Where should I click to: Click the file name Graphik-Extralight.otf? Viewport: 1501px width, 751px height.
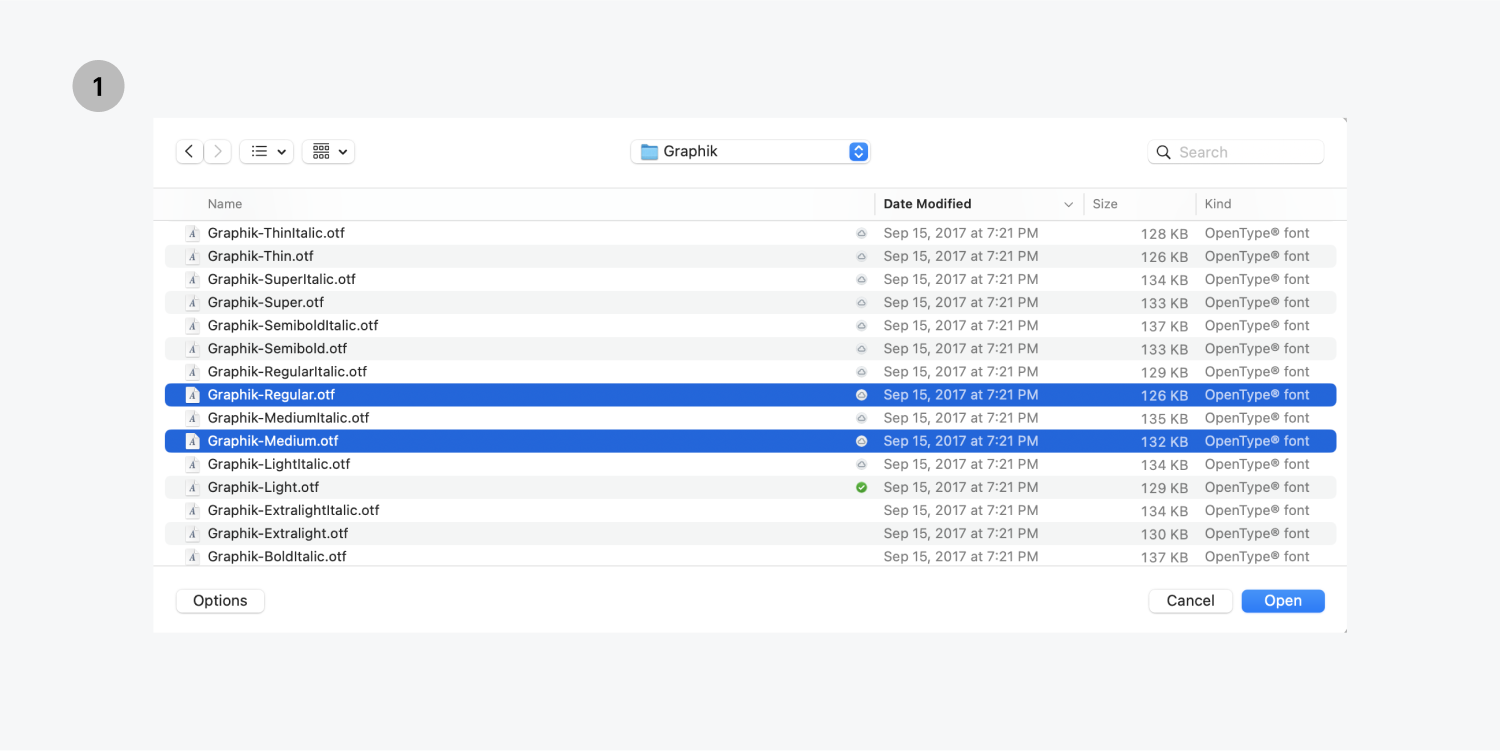pyautogui.click(x=278, y=533)
